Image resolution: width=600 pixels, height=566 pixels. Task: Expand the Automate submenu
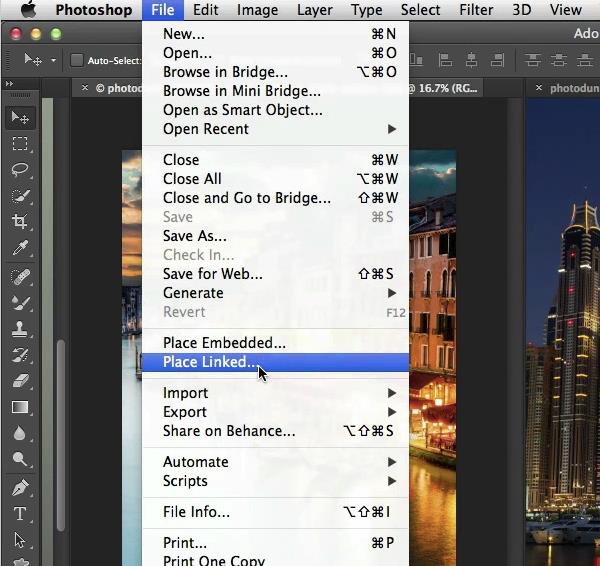(x=279, y=462)
